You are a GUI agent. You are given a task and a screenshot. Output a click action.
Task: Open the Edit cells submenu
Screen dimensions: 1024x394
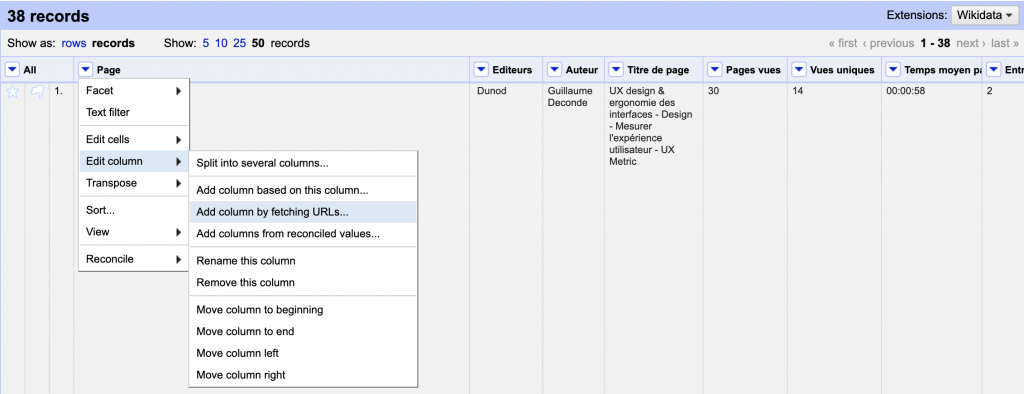(x=134, y=140)
